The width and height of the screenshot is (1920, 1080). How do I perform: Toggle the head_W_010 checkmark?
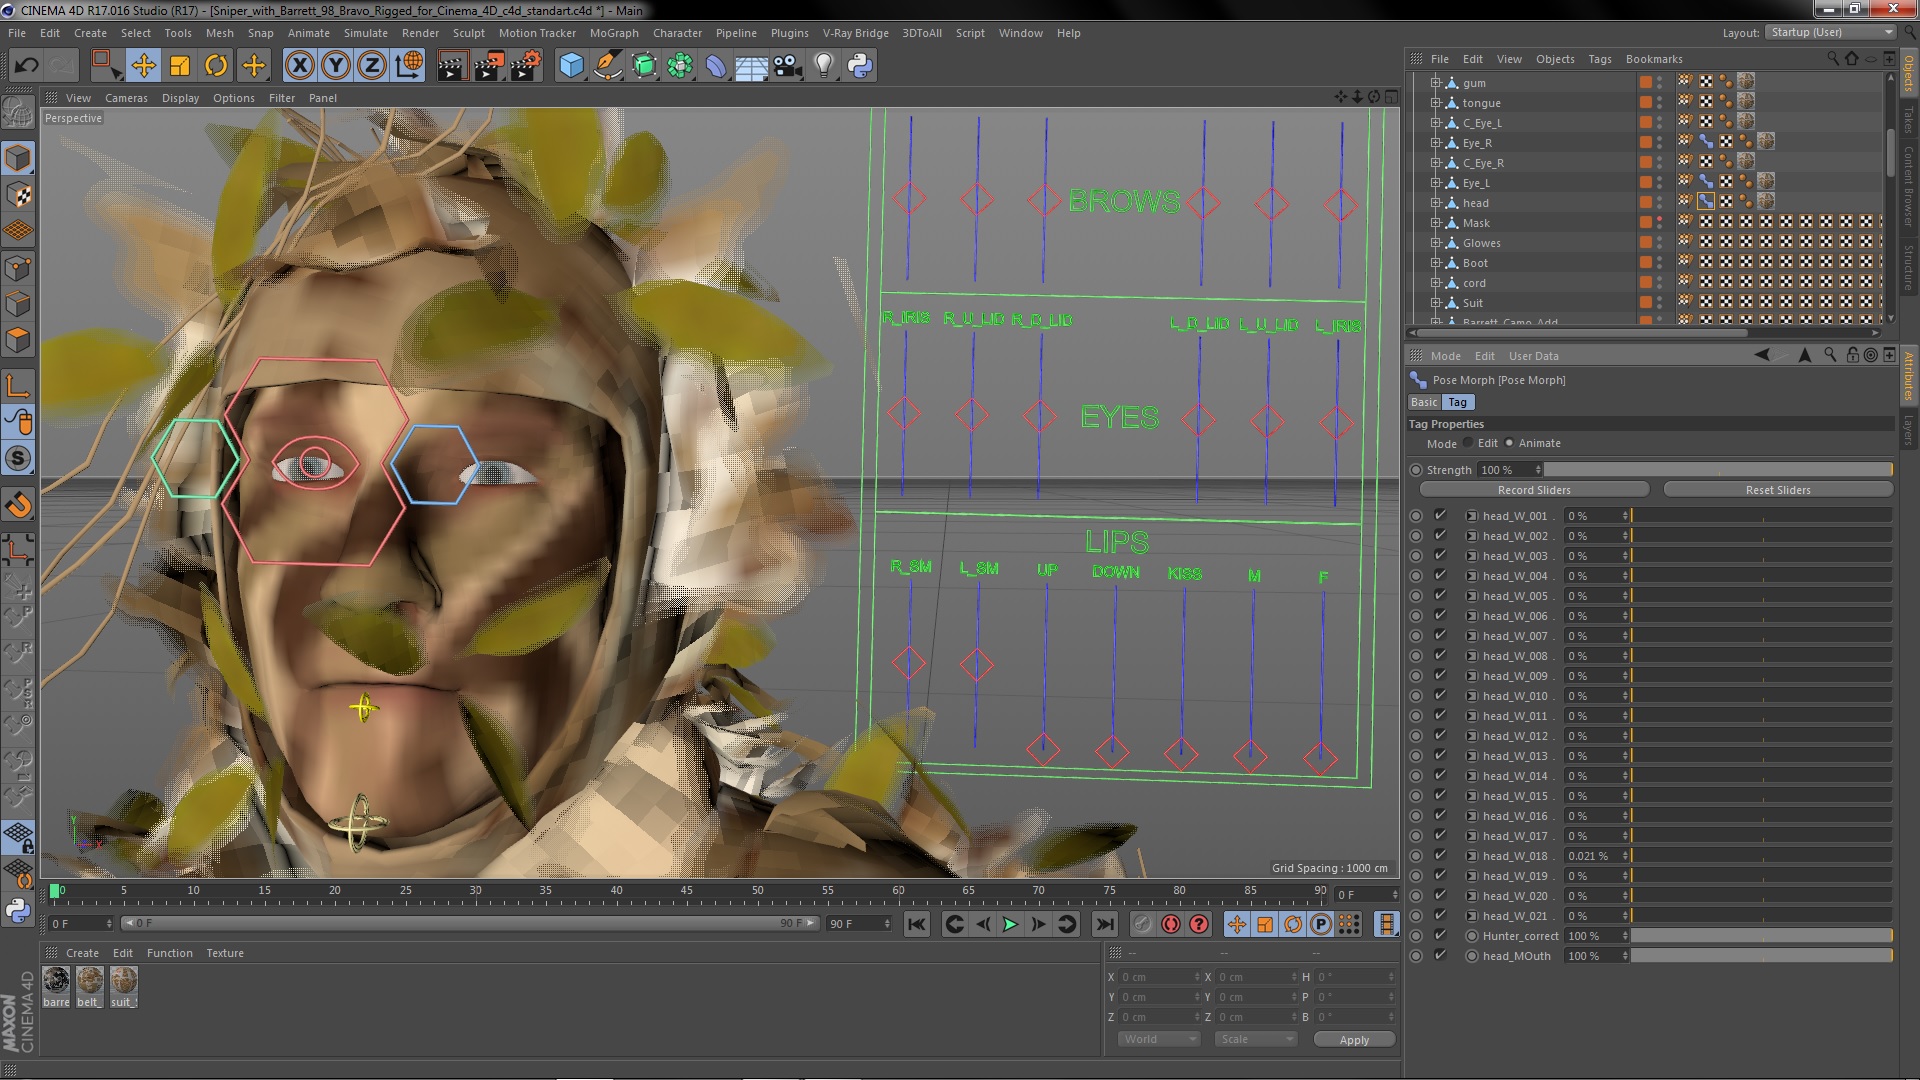(x=1440, y=696)
